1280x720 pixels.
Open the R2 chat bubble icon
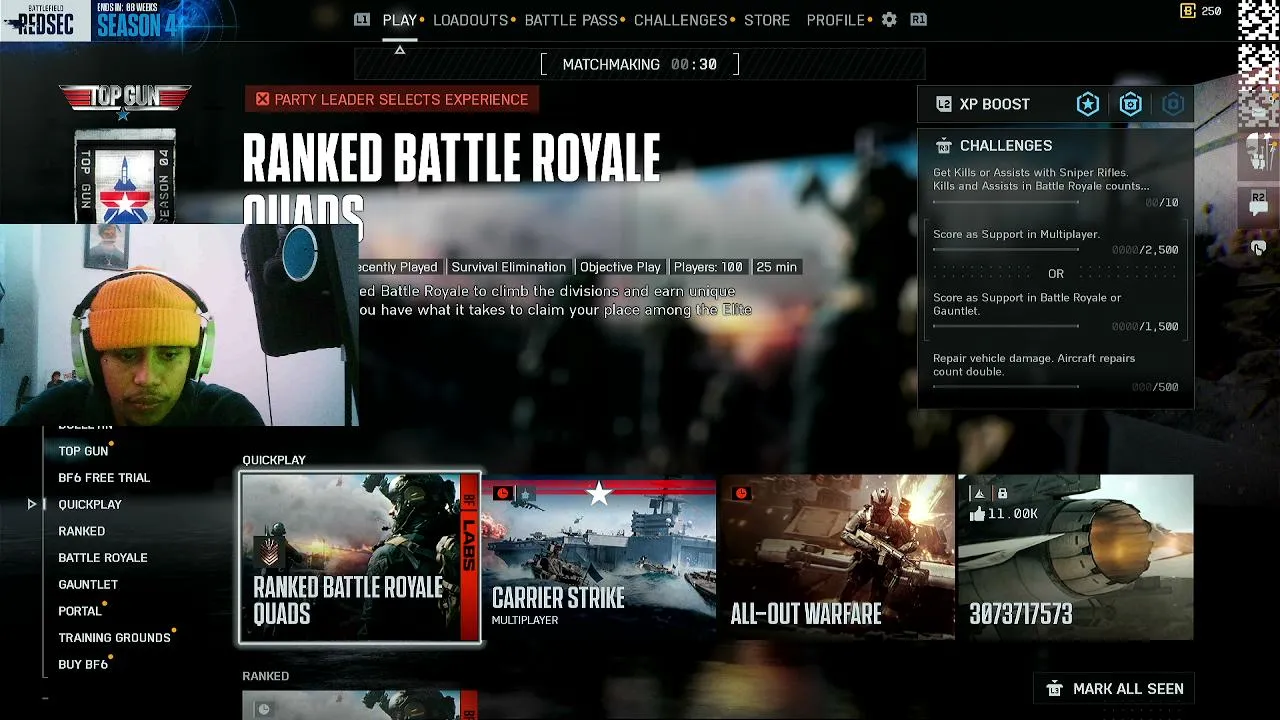[1258, 203]
